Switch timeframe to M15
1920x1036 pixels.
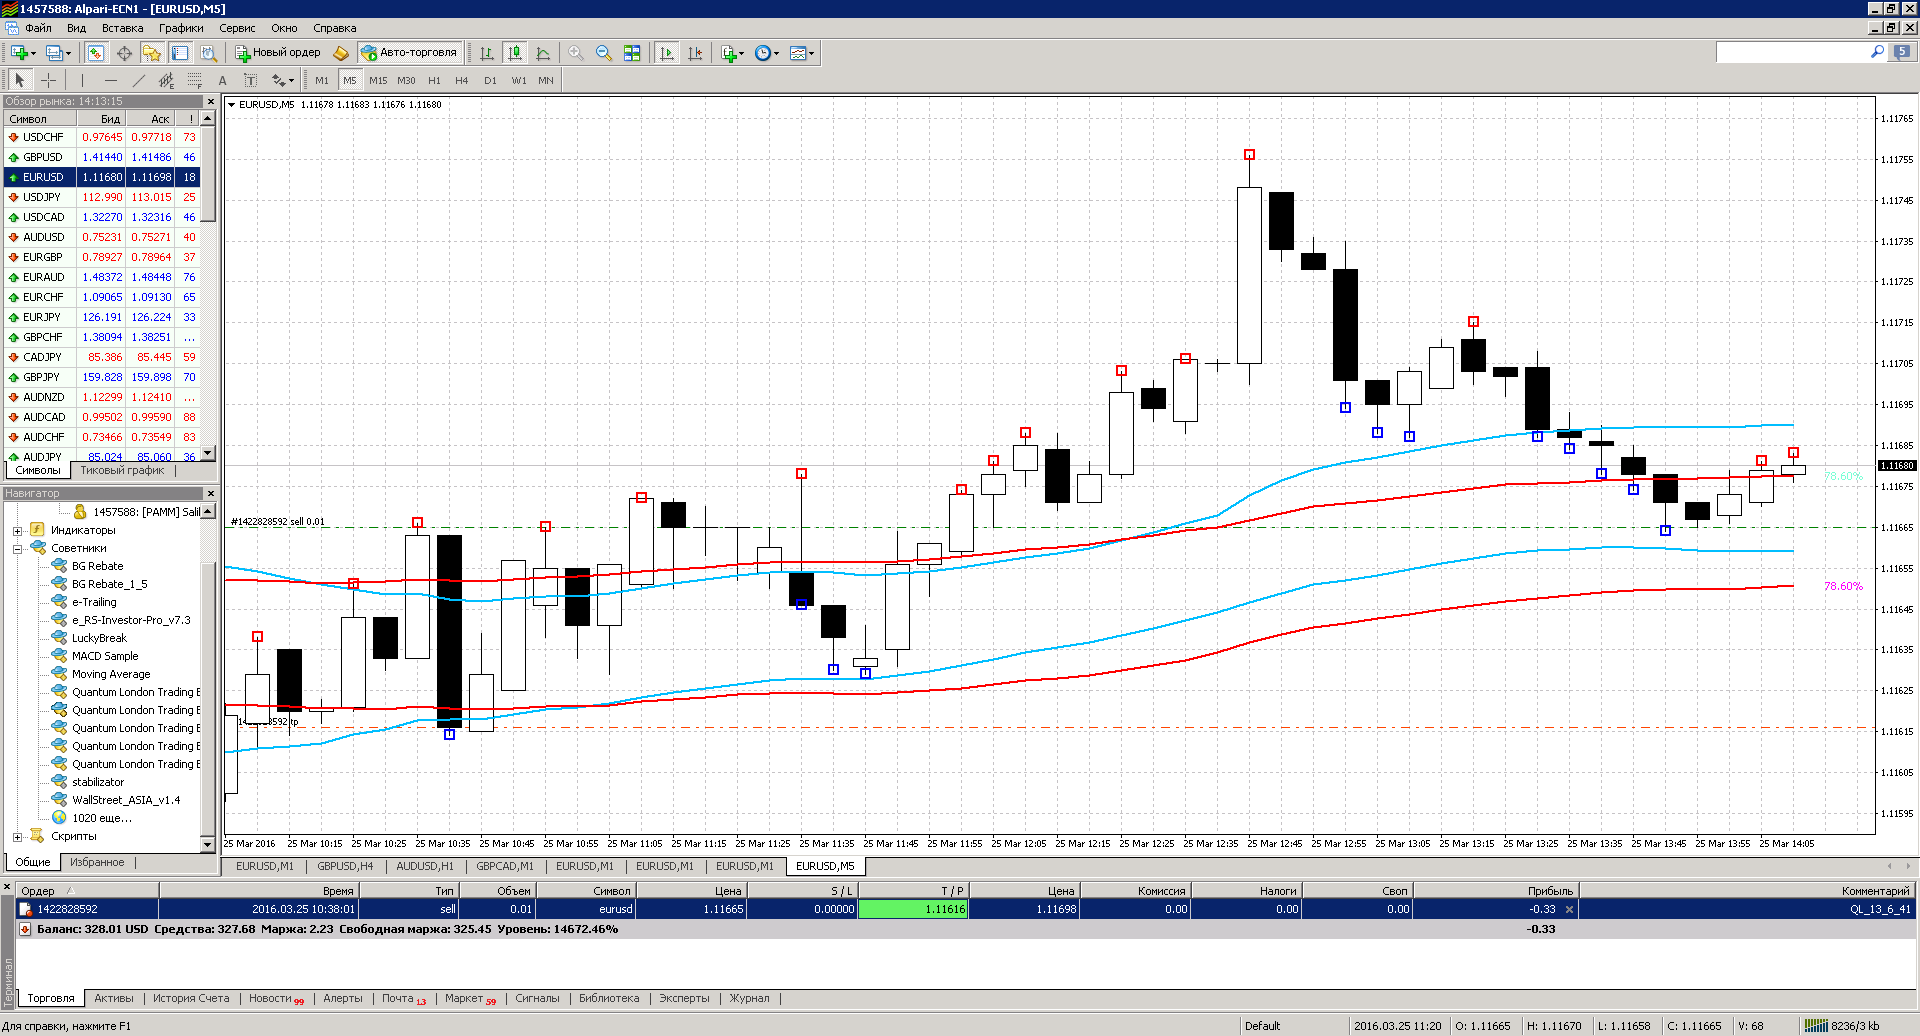tap(378, 80)
